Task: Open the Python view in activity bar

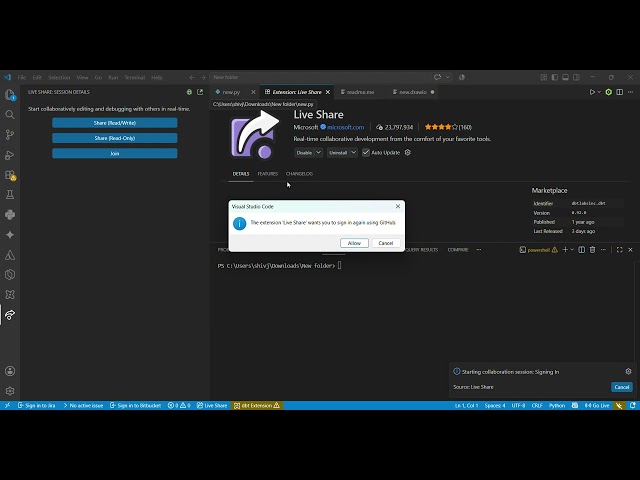Action: (10, 215)
